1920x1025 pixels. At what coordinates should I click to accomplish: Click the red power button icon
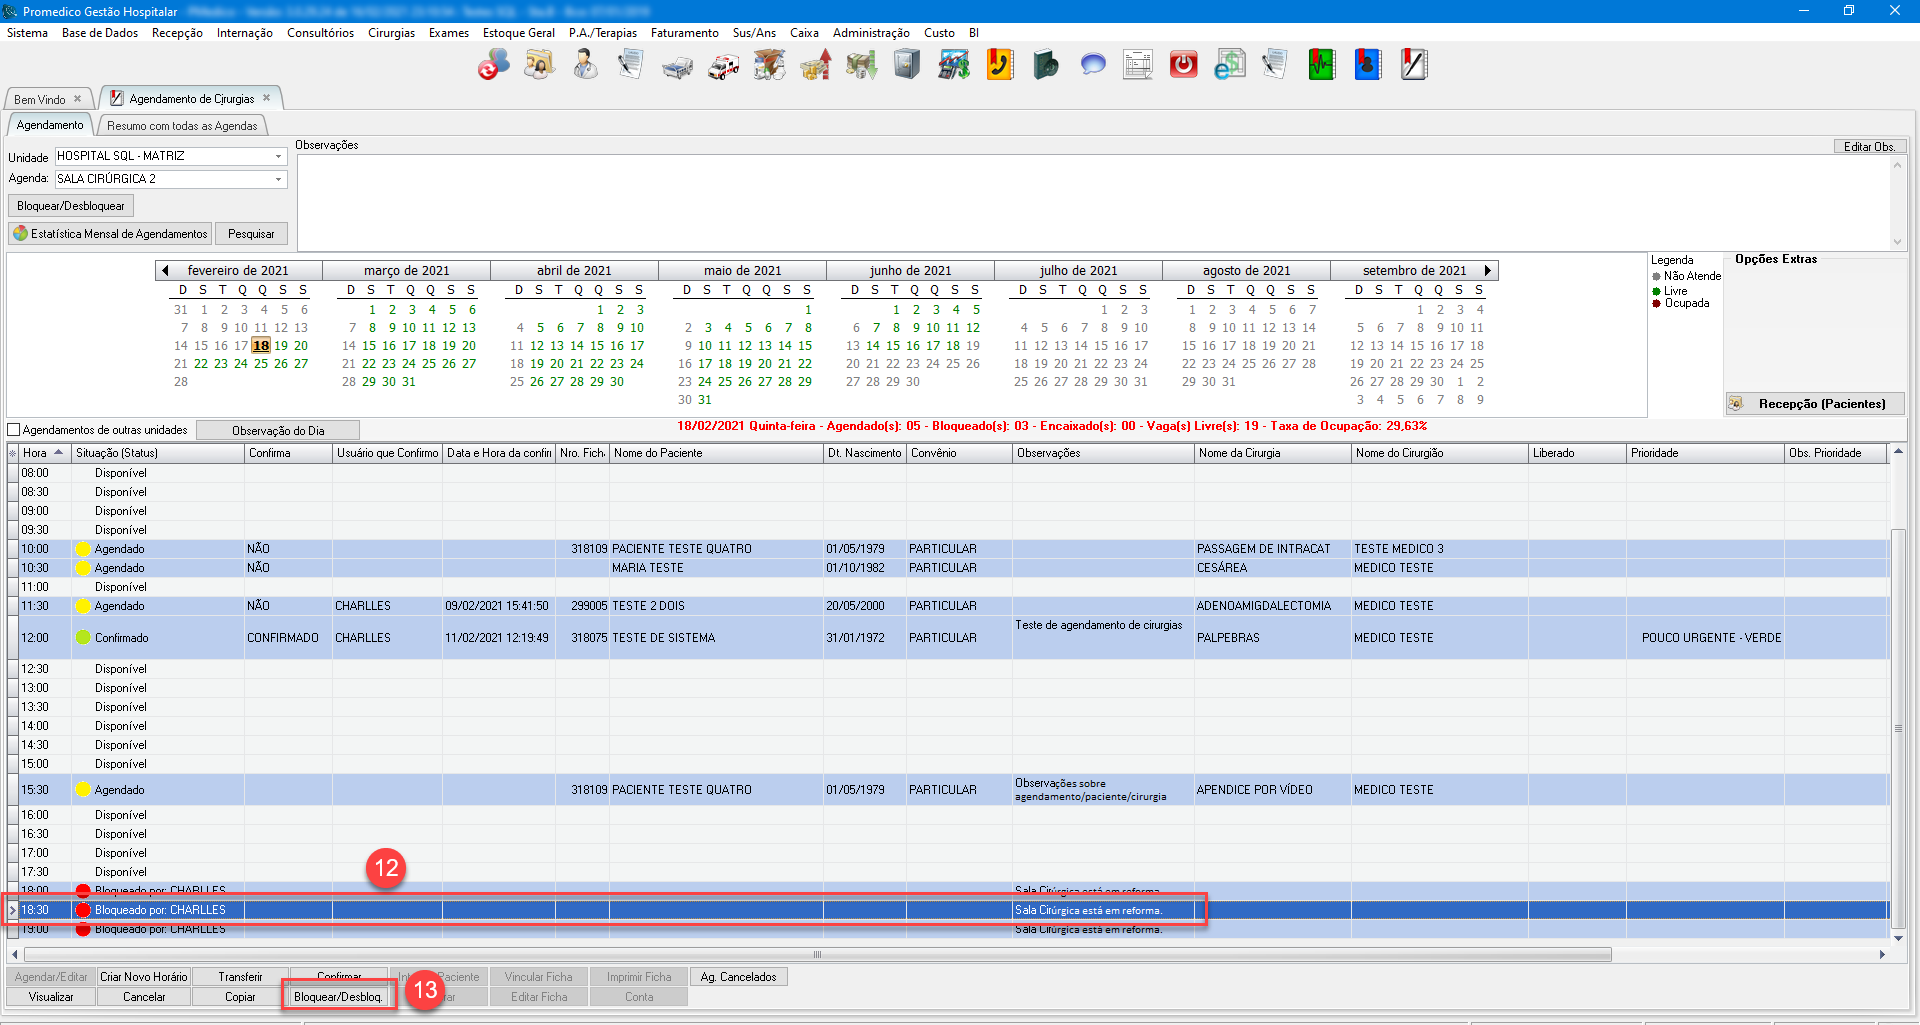tap(1183, 66)
